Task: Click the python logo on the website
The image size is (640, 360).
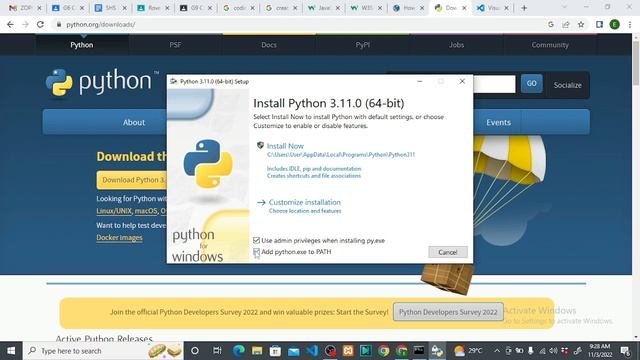Action: pyautogui.click(x=102, y=82)
